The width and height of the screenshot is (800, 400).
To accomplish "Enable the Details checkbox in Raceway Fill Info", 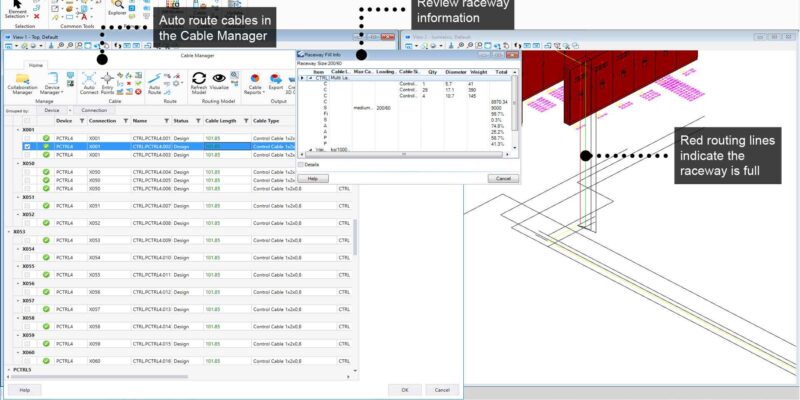I will 302,164.
